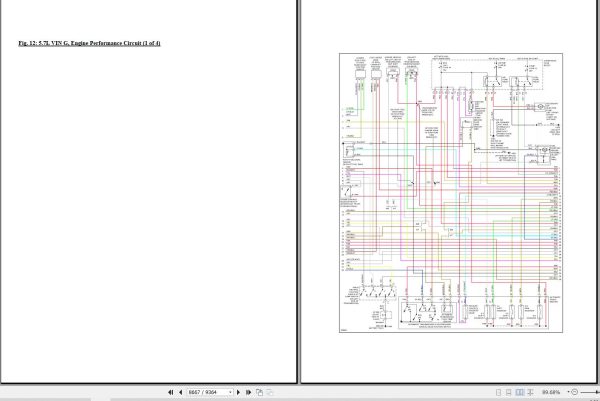600x401 pixels.
Task: Select the two-page facing view
Action: (520, 392)
